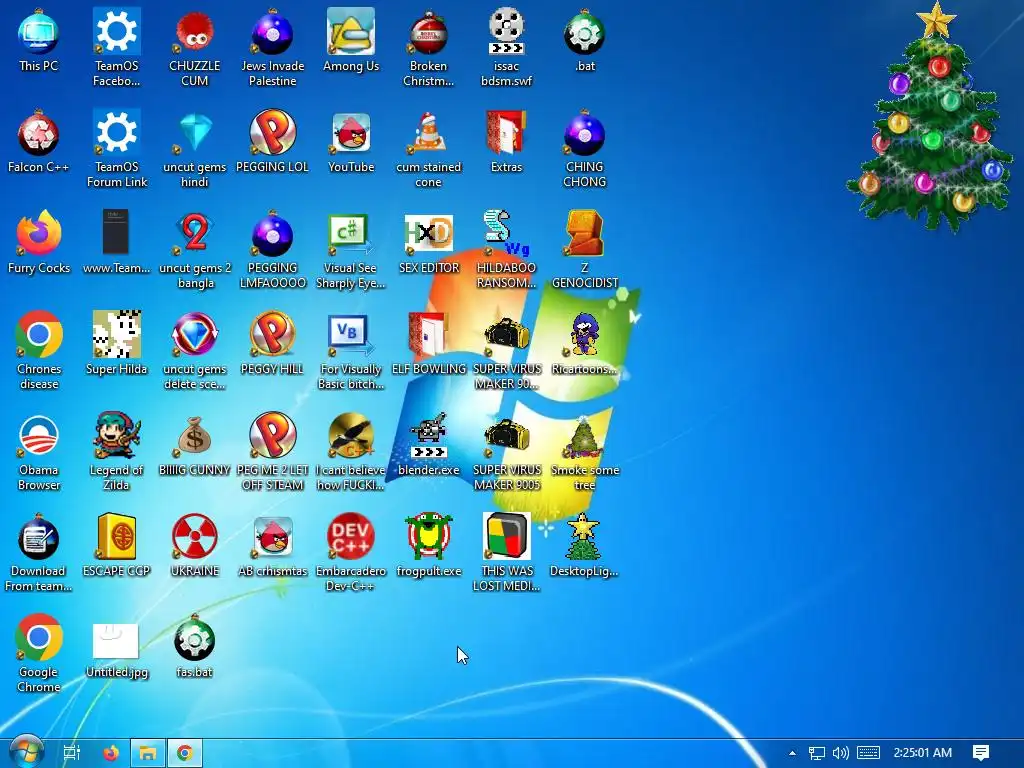Screen dimensions: 1024x768
Task: Open the YouTube Angry Birds icon
Action: point(351,133)
